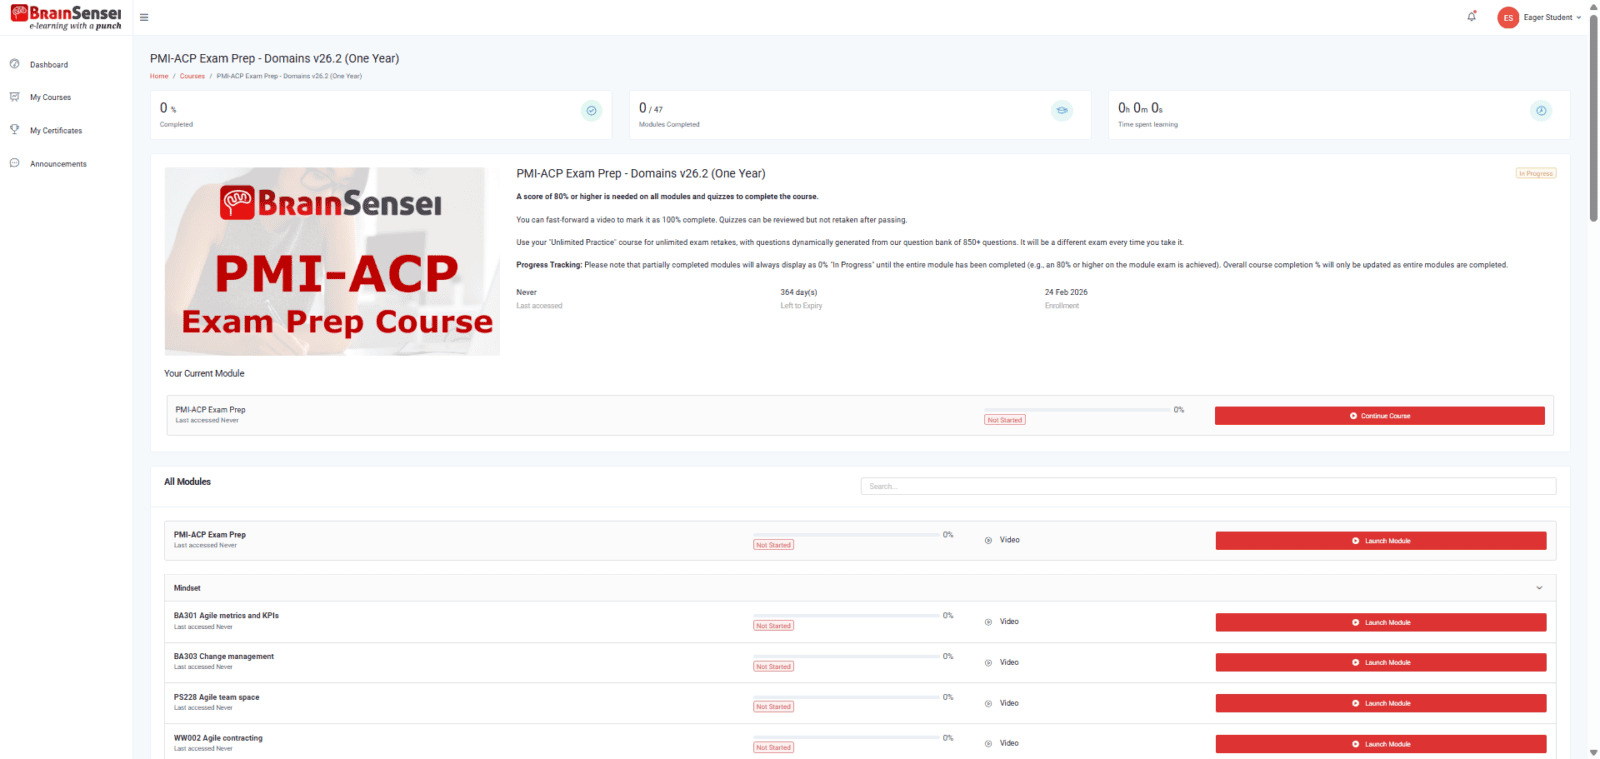Click the My Courses sidebar icon
Viewport: 1600px width, 759px height.
14,97
